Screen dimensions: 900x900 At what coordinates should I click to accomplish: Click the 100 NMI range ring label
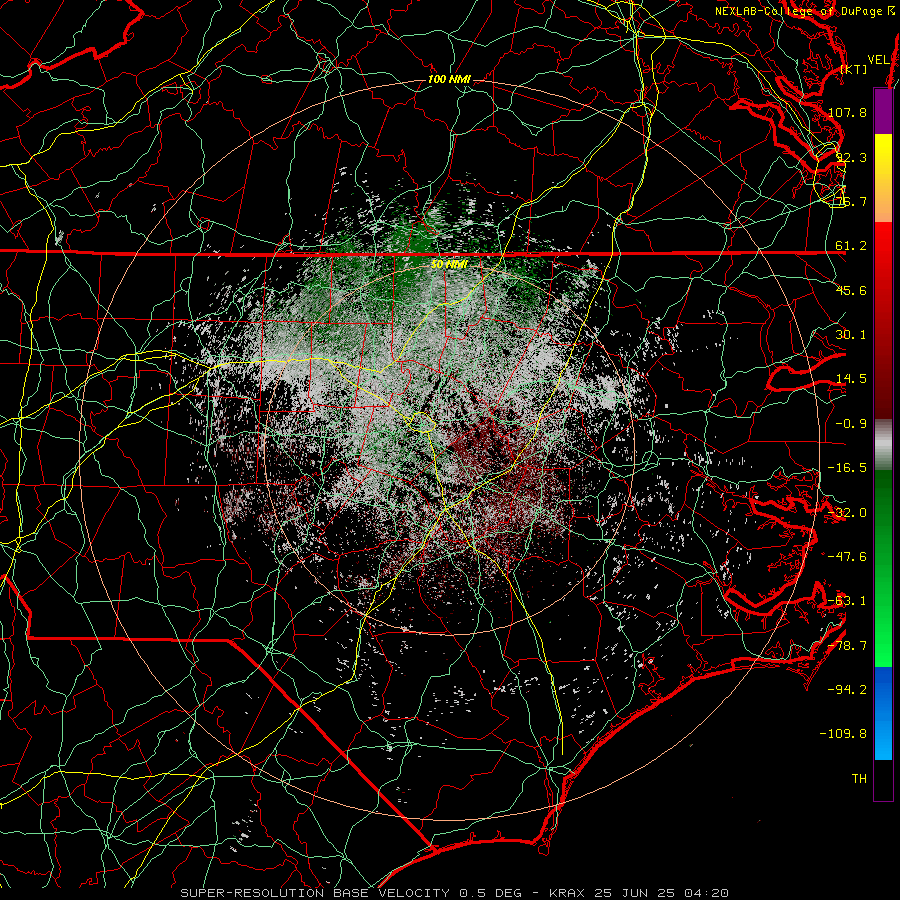[x=449, y=79]
